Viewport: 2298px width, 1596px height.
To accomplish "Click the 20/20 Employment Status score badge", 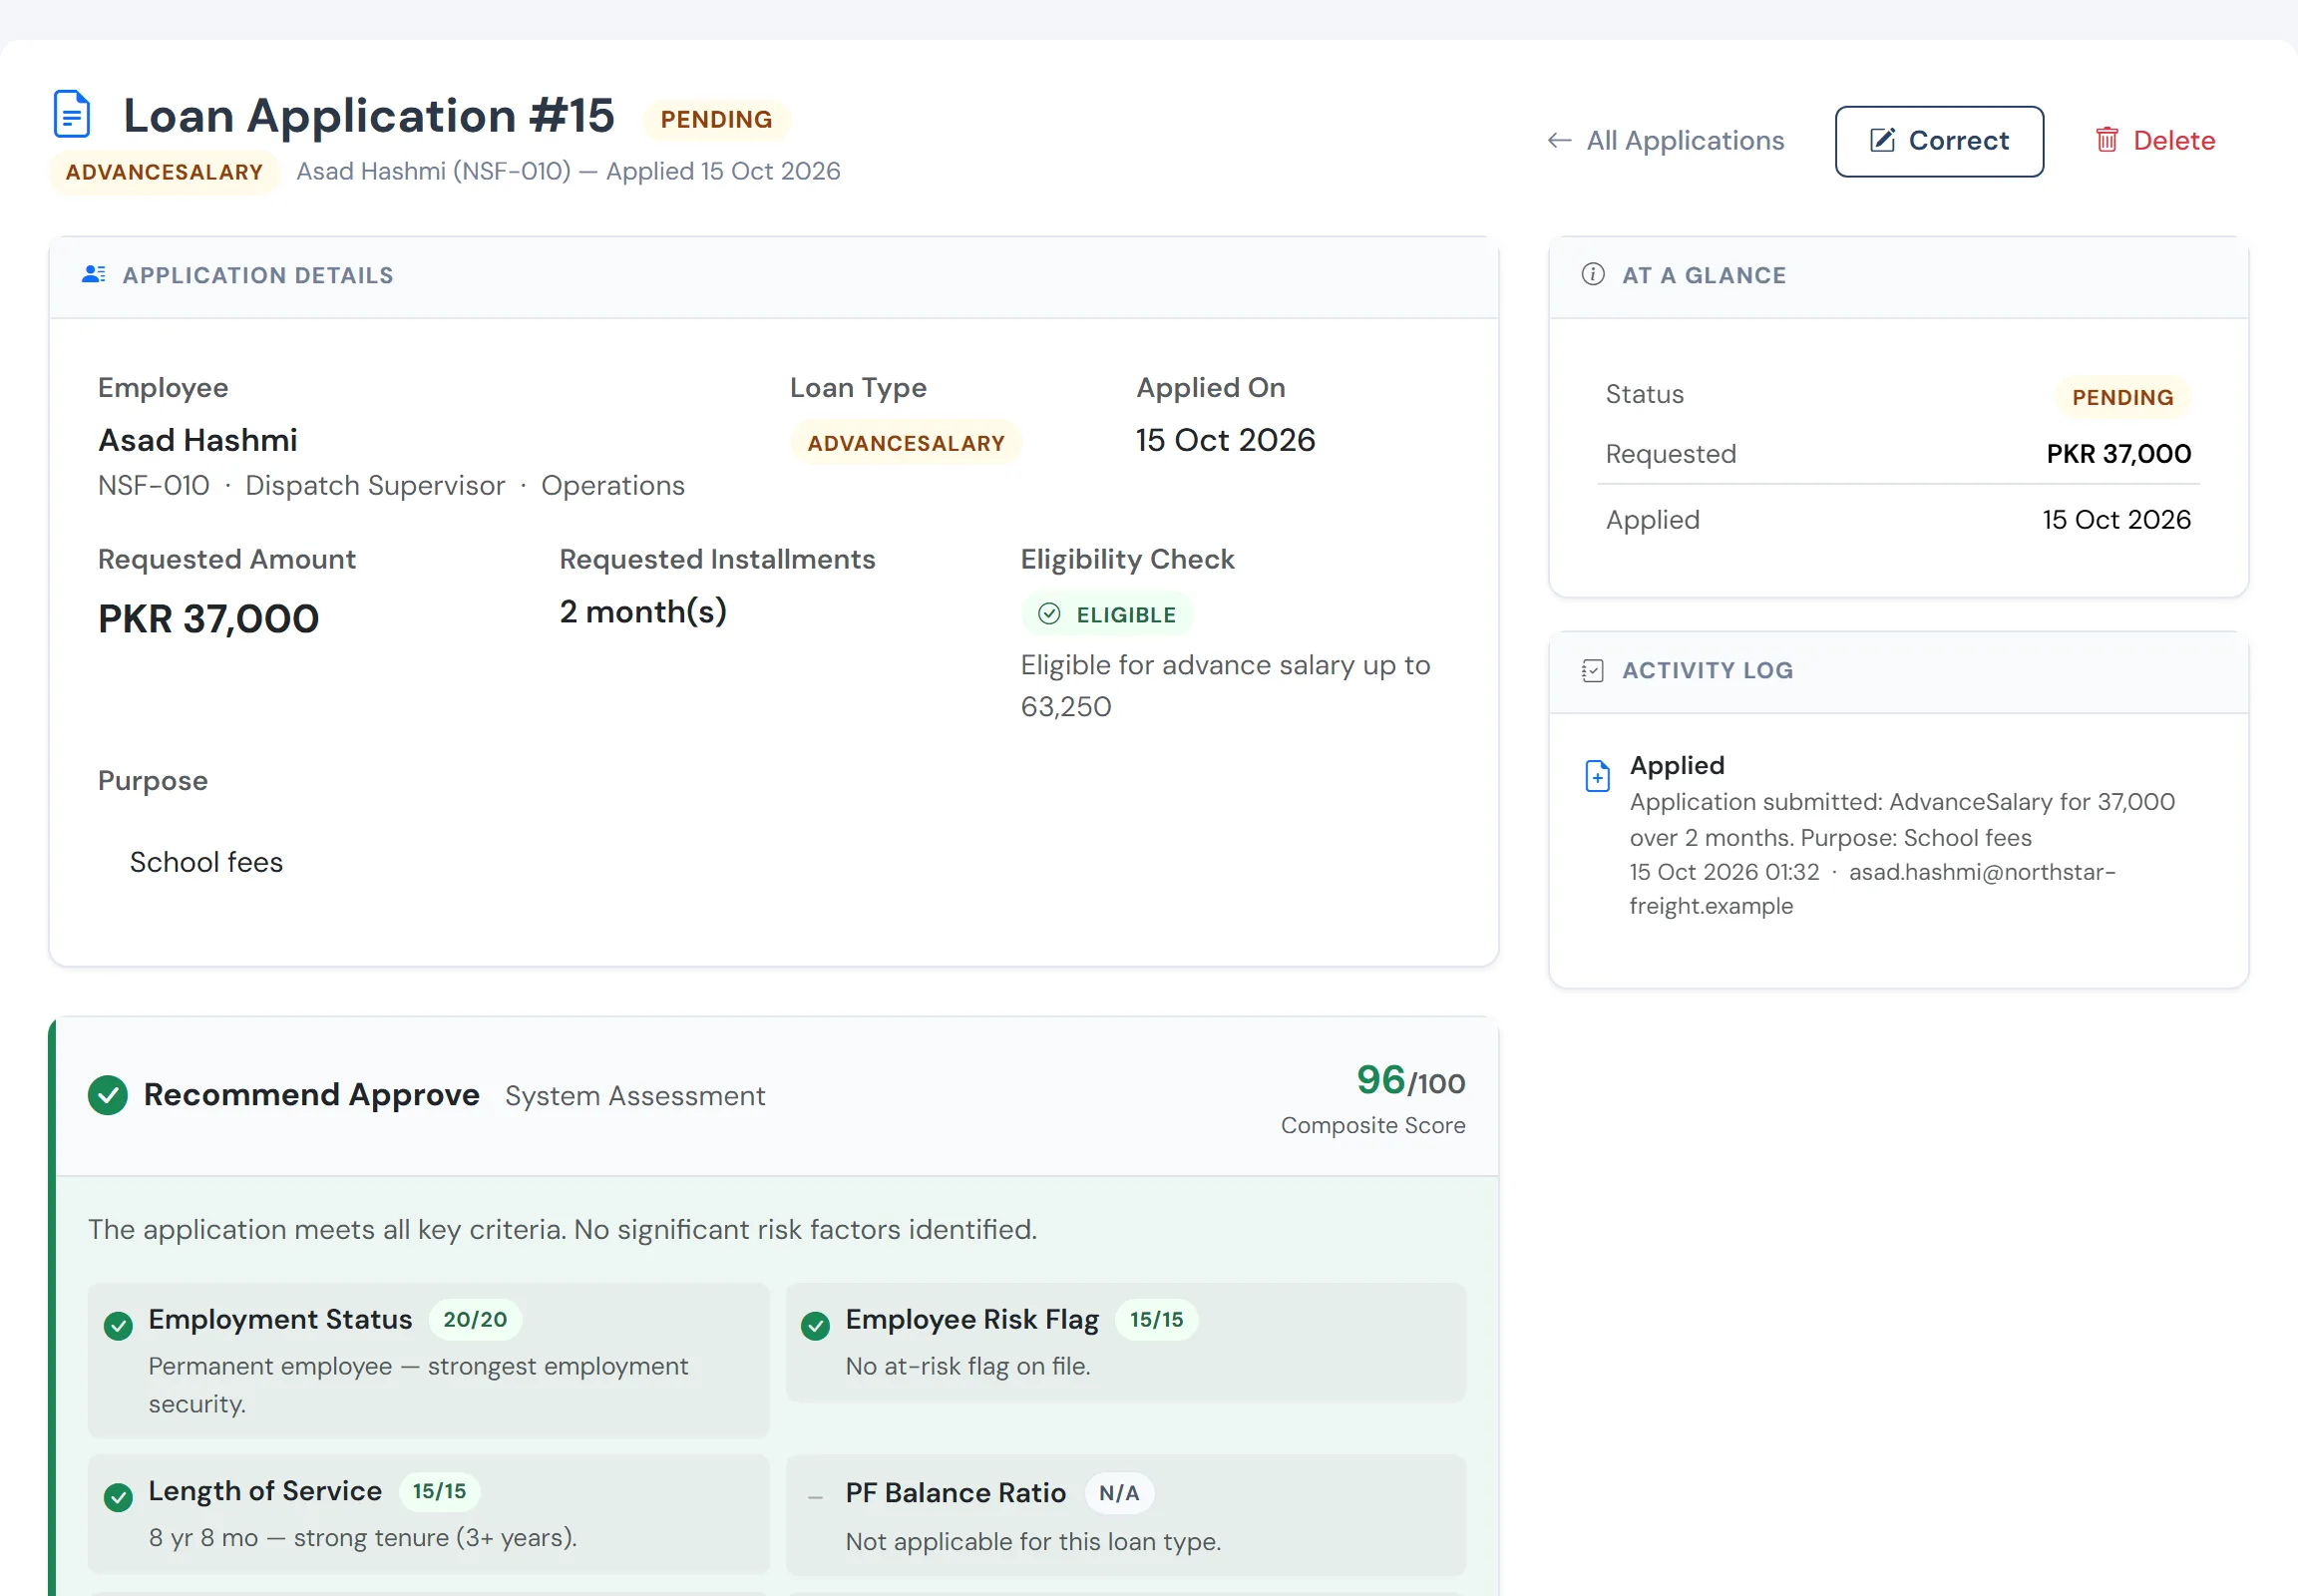I will pyautogui.click(x=475, y=1320).
